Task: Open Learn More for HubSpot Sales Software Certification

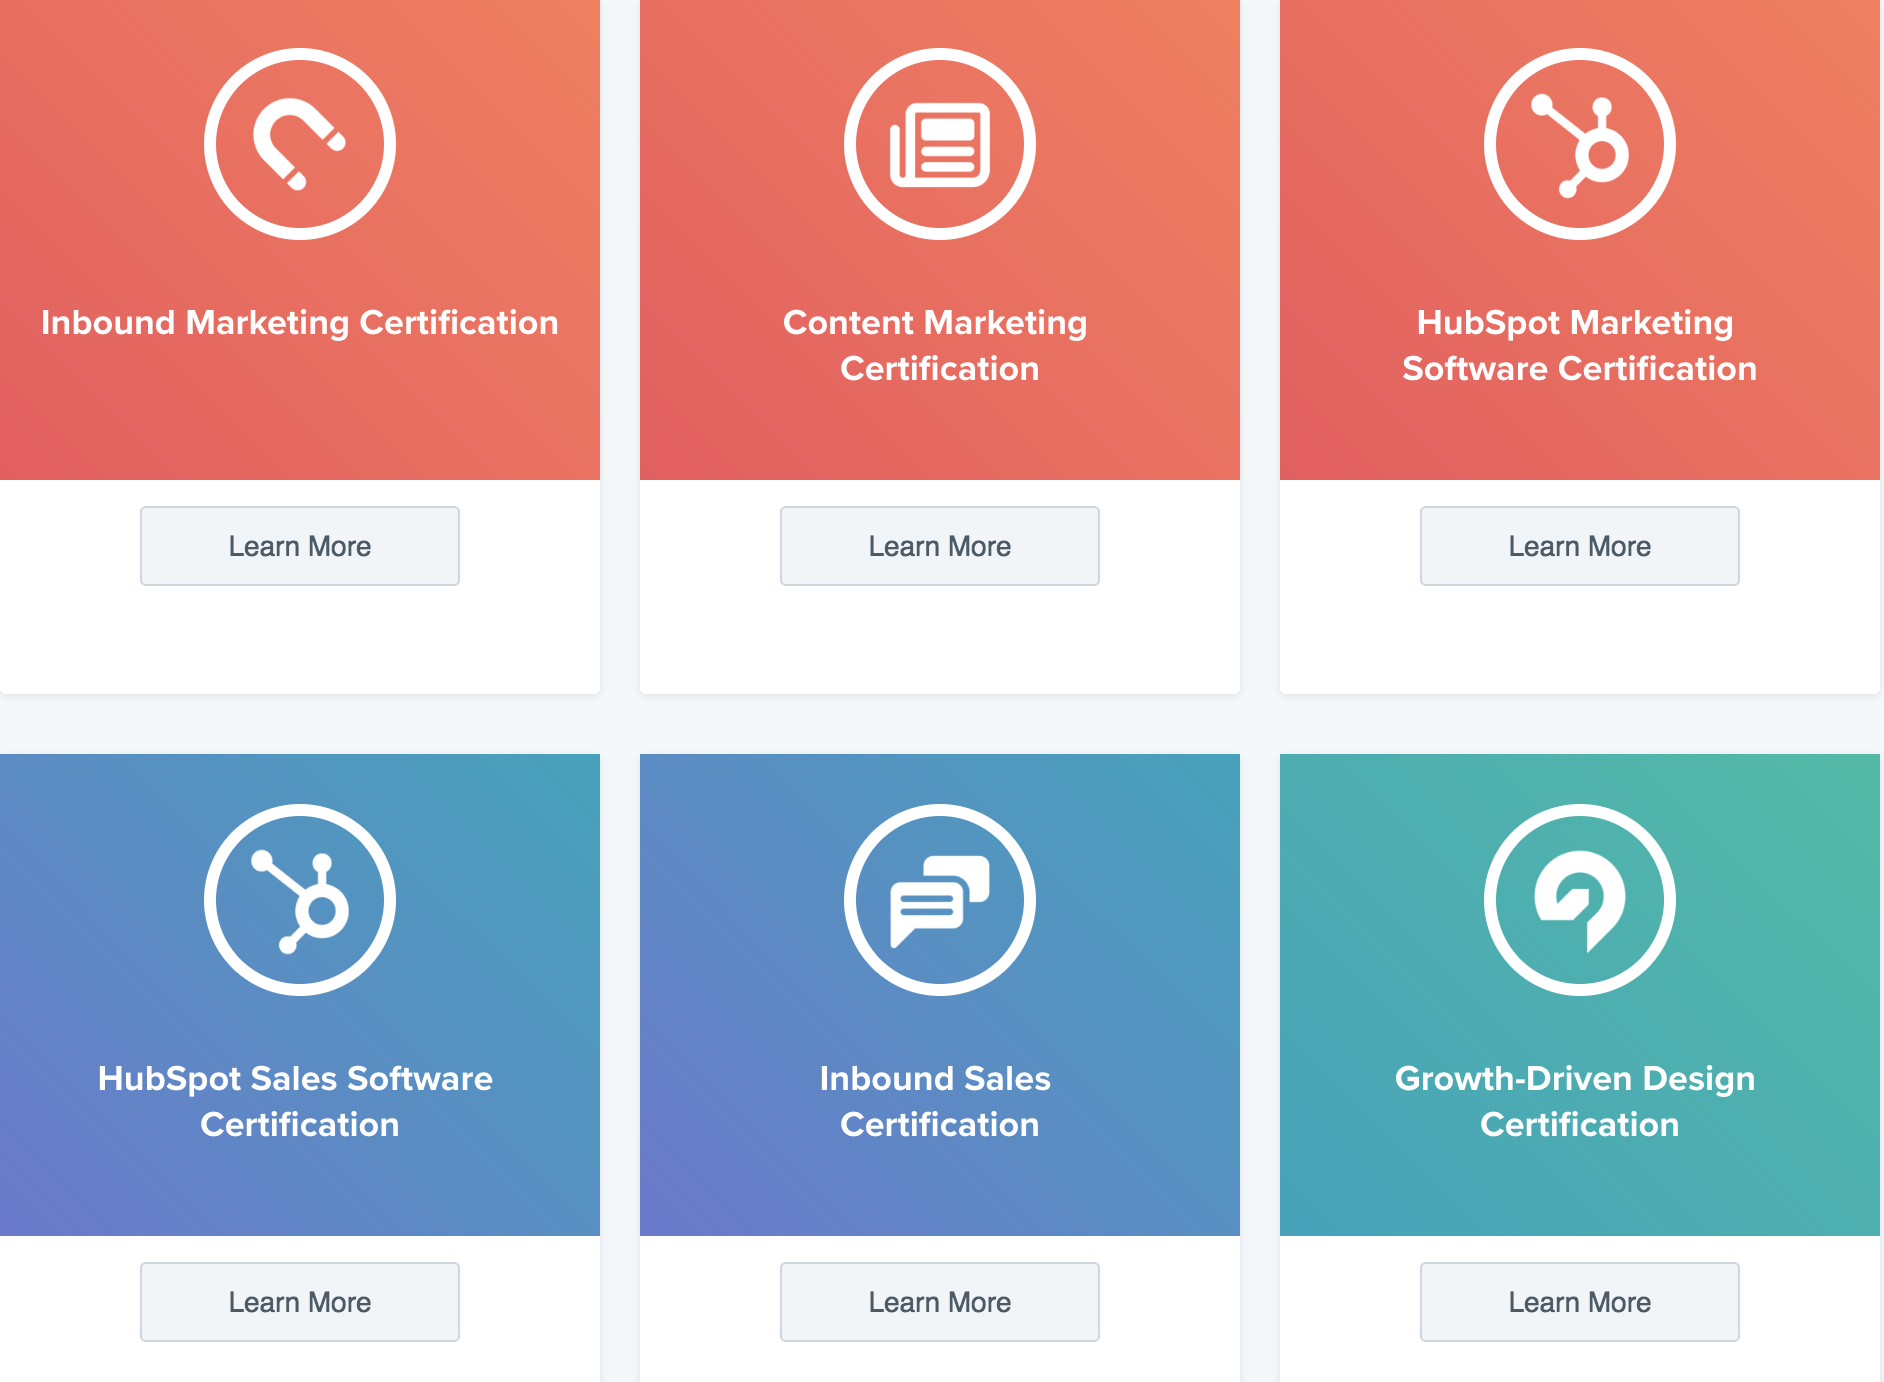Action: (x=300, y=1302)
